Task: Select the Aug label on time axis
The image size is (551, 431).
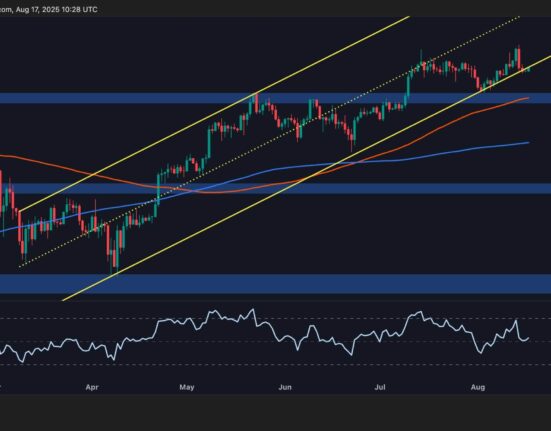Action: [478, 387]
